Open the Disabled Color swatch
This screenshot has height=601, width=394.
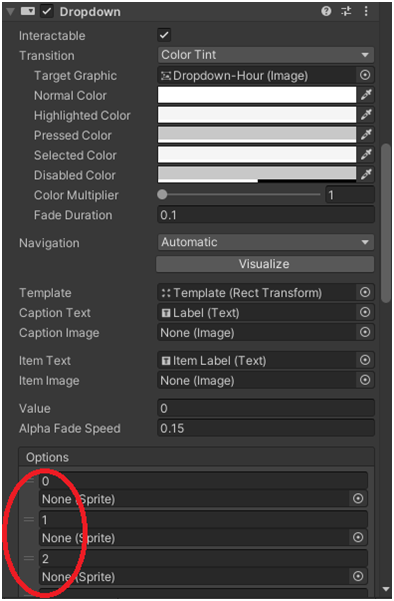[257, 174]
